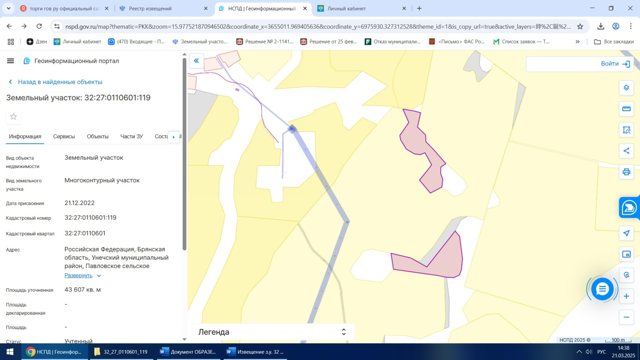
Task: Open the area search tool on map
Action: pyautogui.click(x=626, y=130)
